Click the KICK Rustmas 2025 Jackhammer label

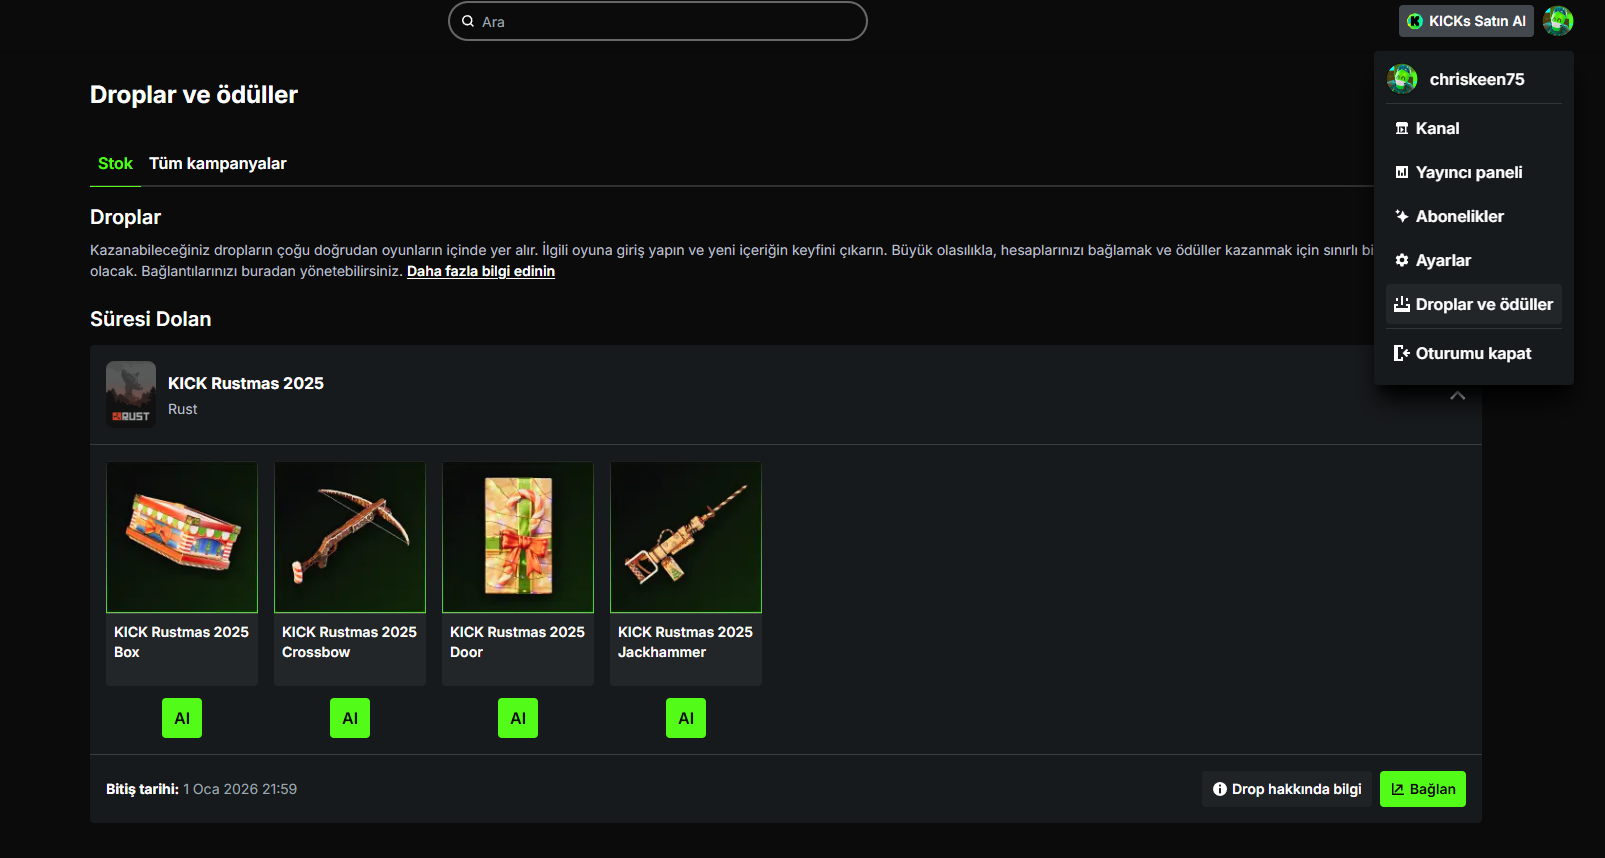(685, 642)
